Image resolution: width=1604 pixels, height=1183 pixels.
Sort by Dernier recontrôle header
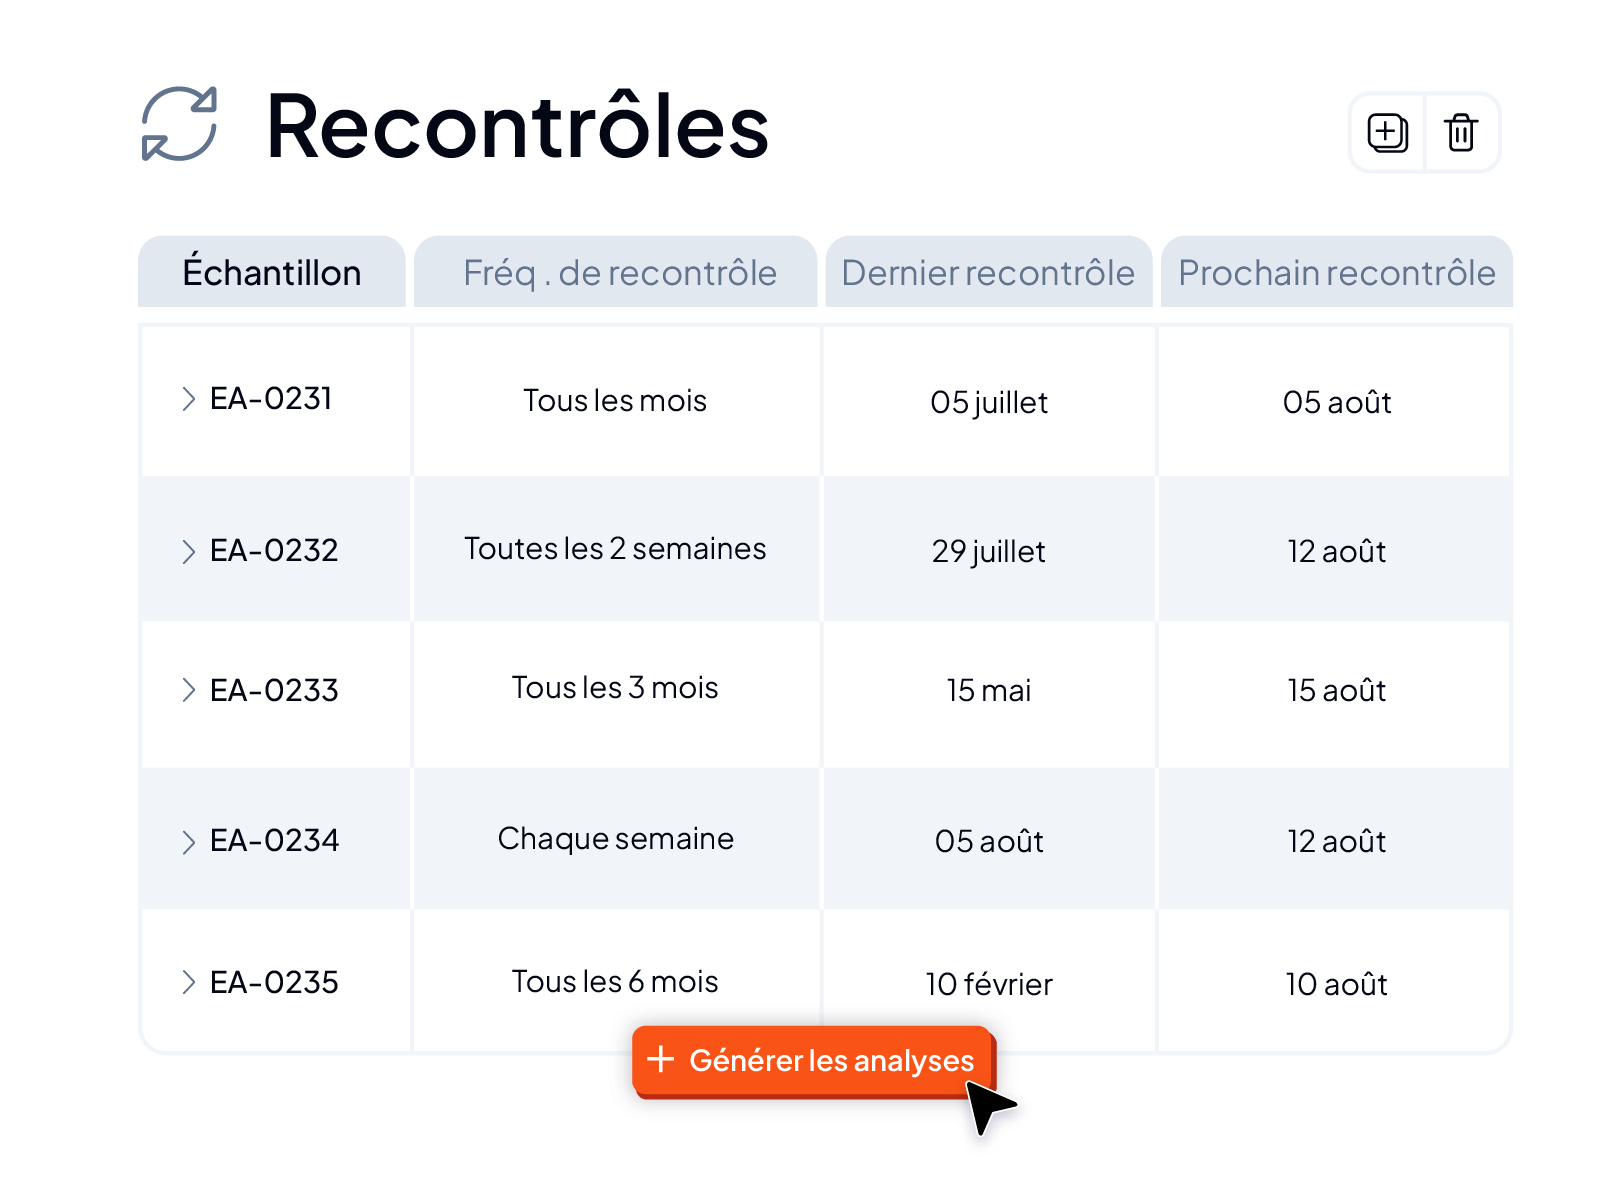tap(988, 272)
